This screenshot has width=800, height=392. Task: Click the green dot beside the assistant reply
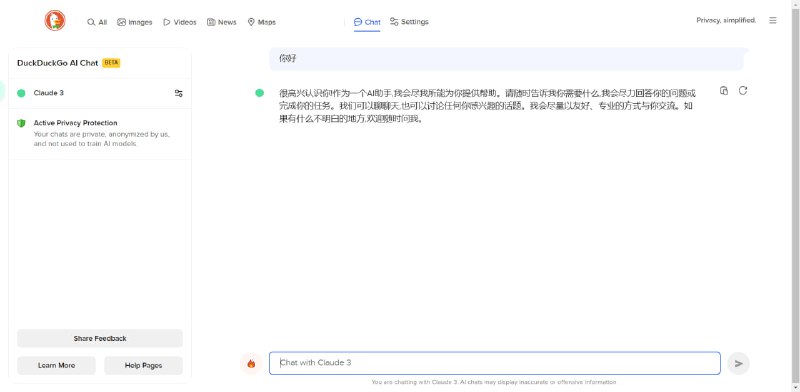coord(260,92)
